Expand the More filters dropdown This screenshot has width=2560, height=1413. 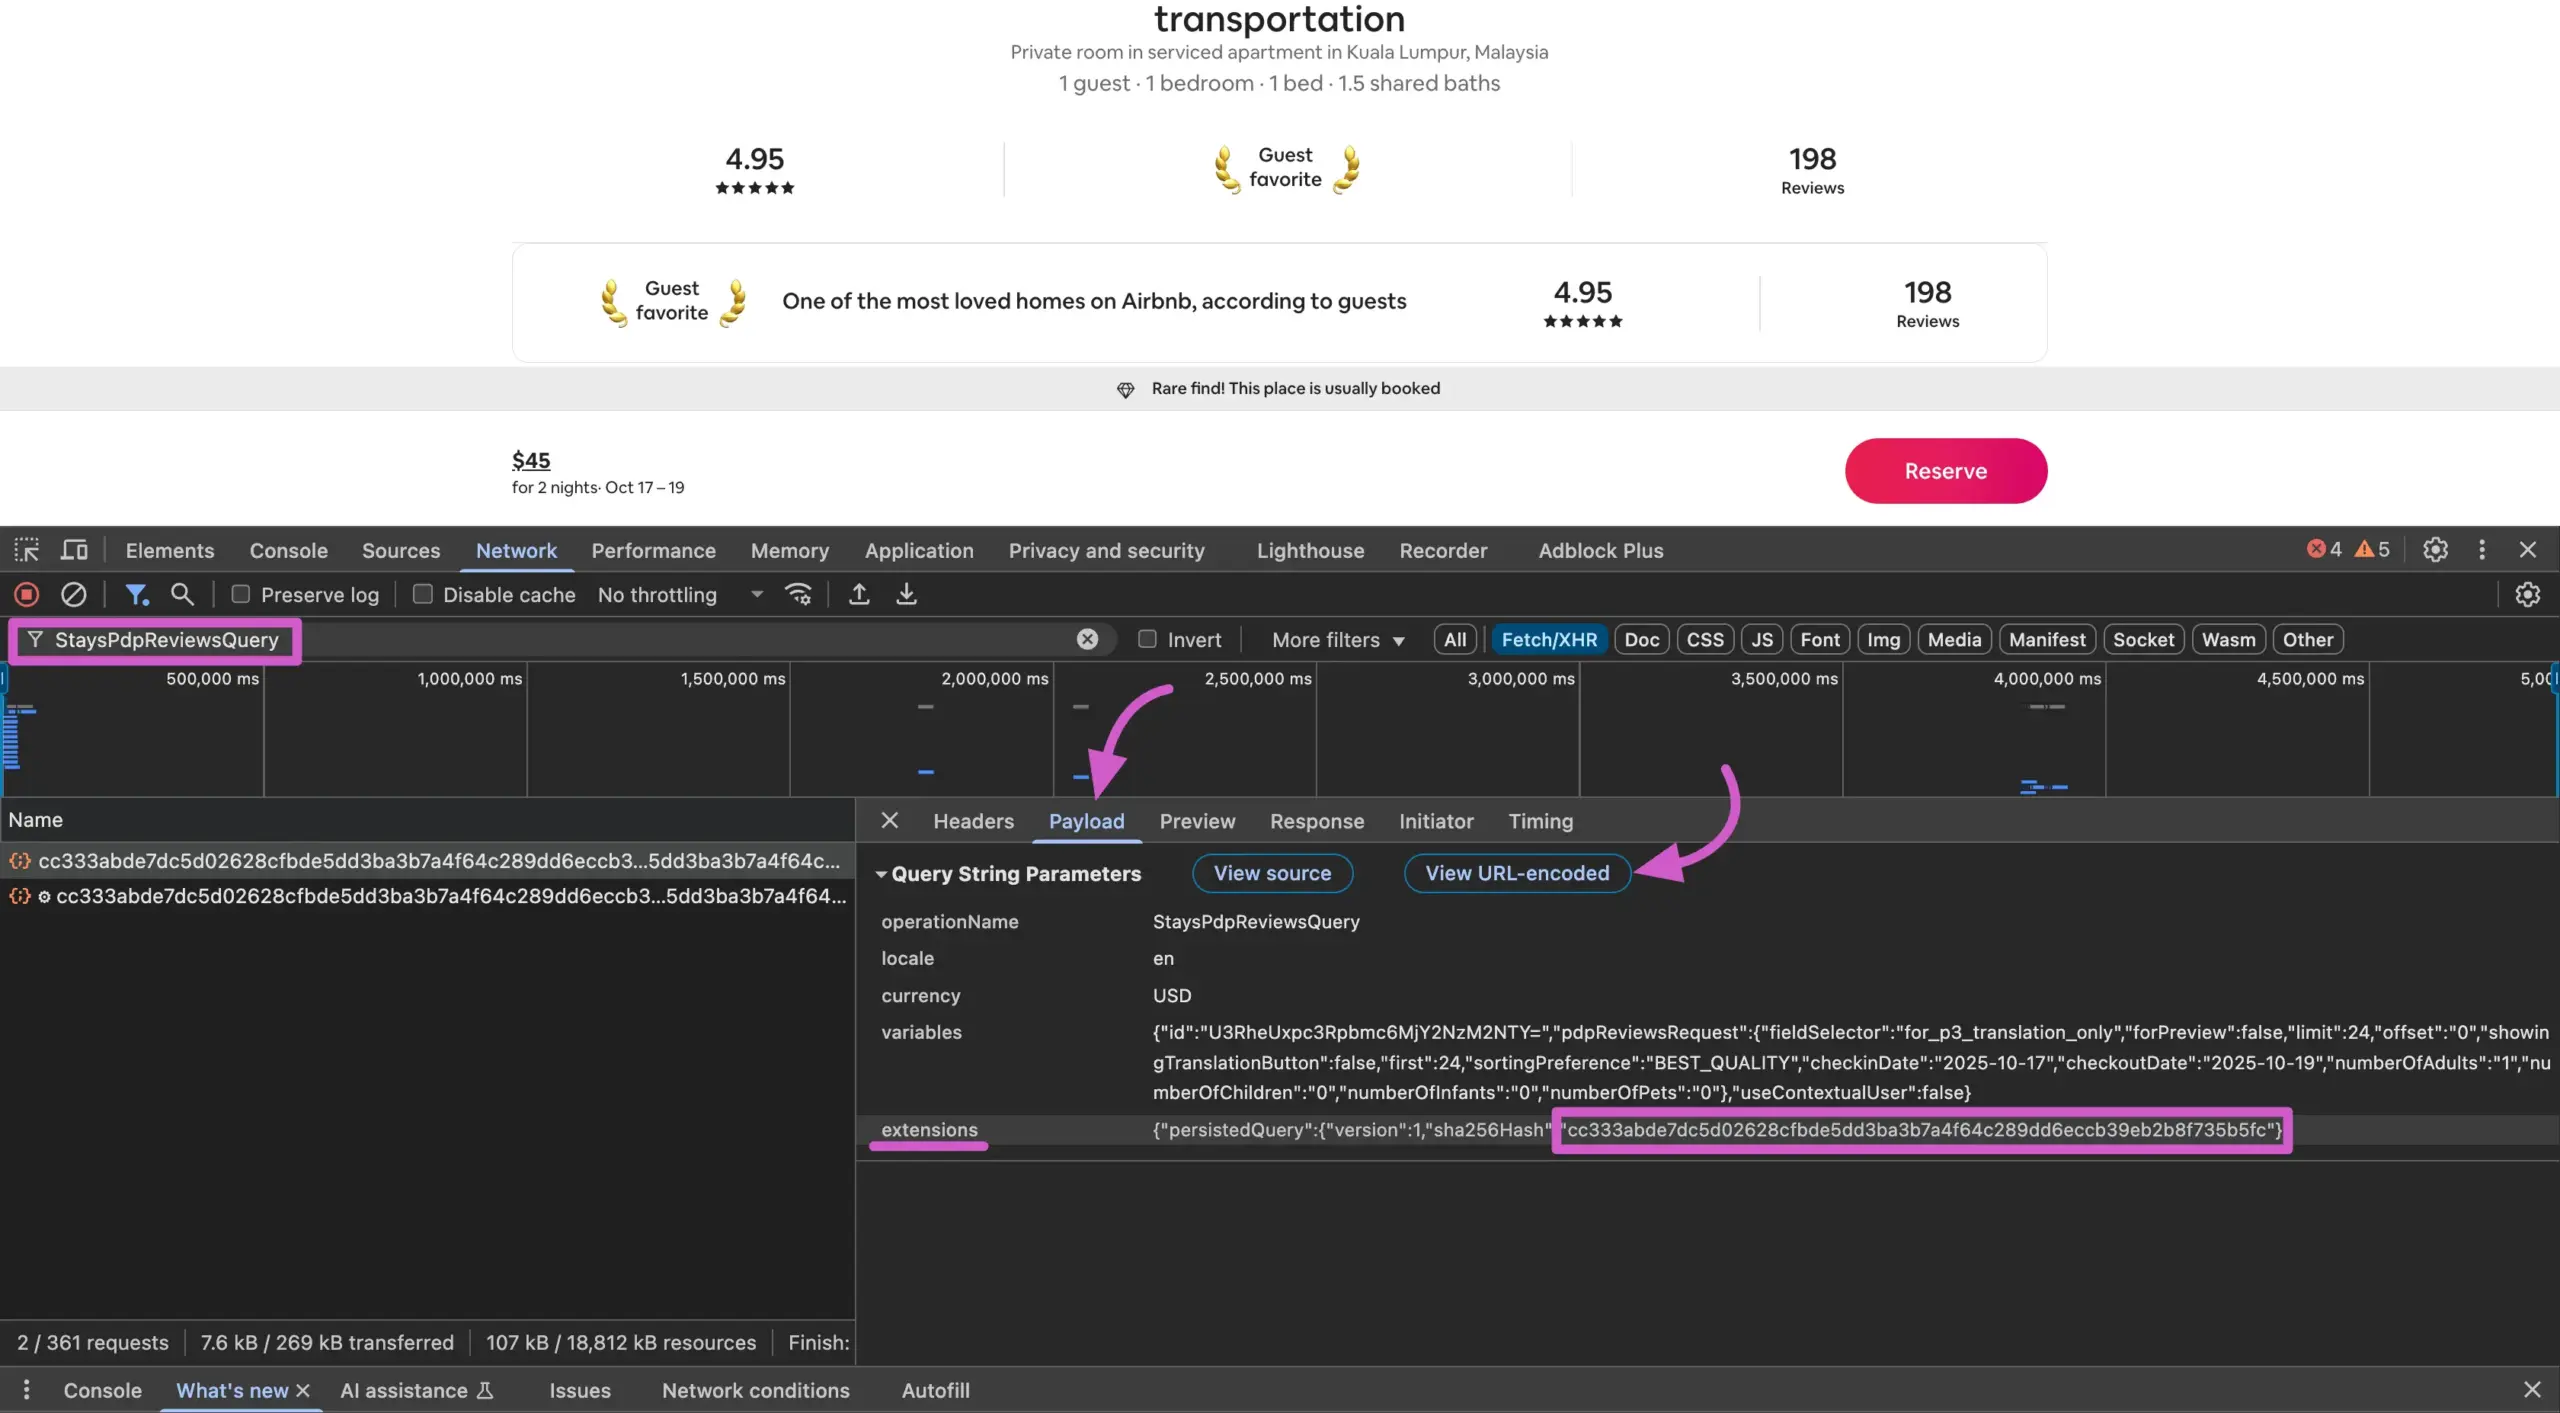coord(1337,640)
